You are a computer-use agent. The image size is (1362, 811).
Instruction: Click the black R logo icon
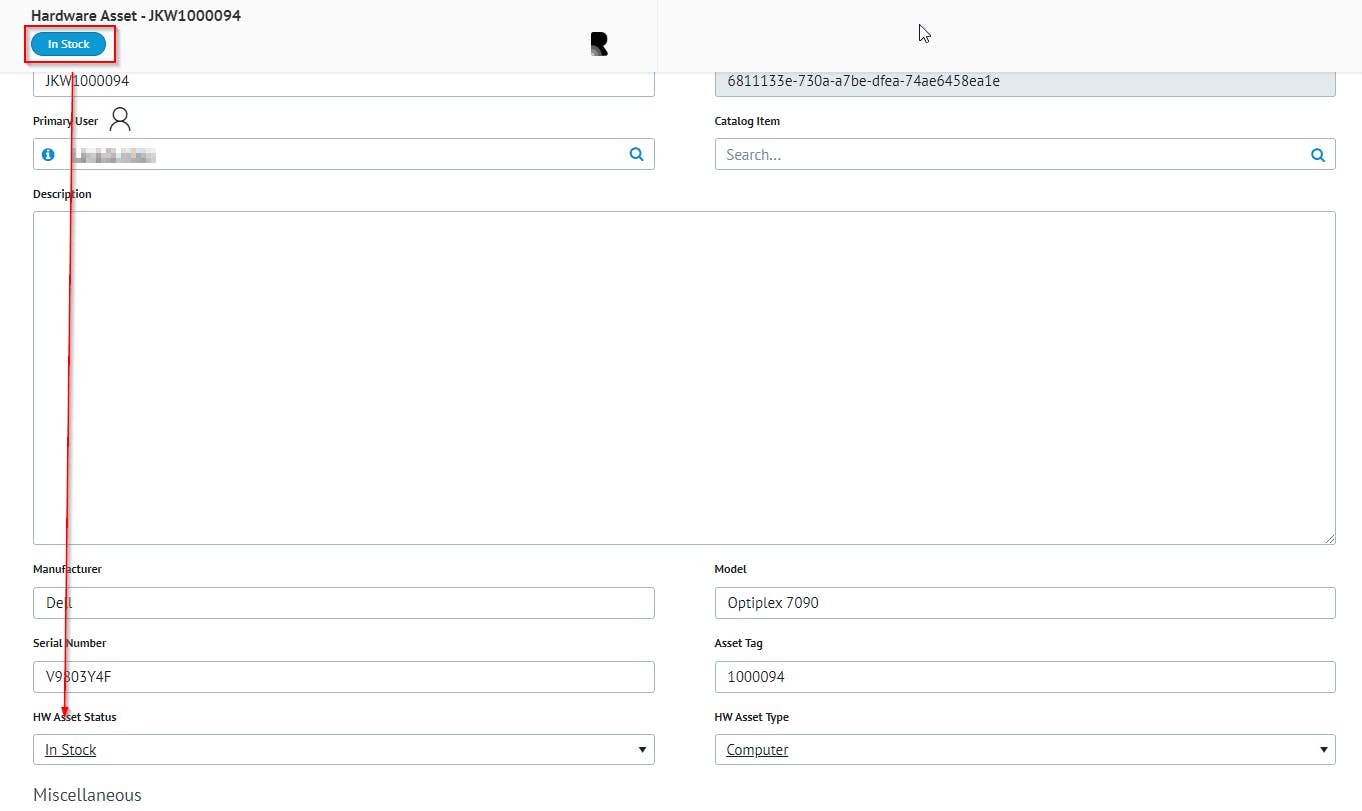coord(599,44)
